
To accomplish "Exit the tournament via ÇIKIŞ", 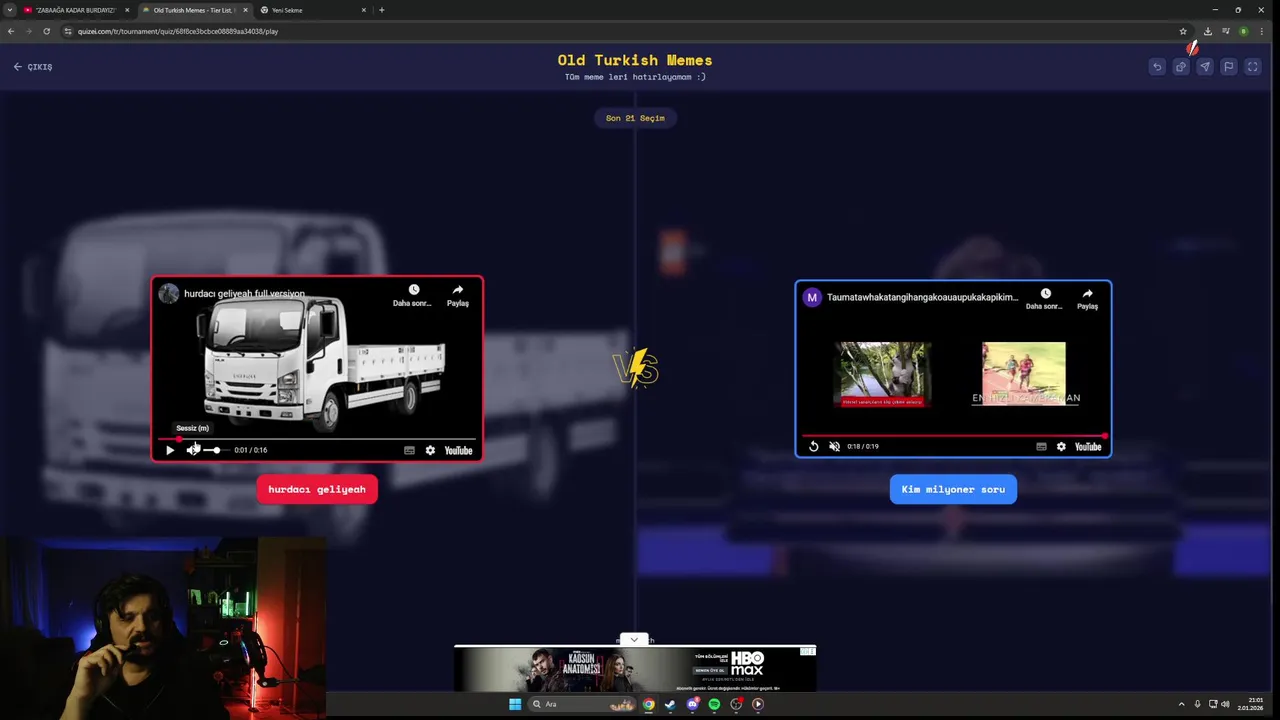I will (x=33, y=67).
